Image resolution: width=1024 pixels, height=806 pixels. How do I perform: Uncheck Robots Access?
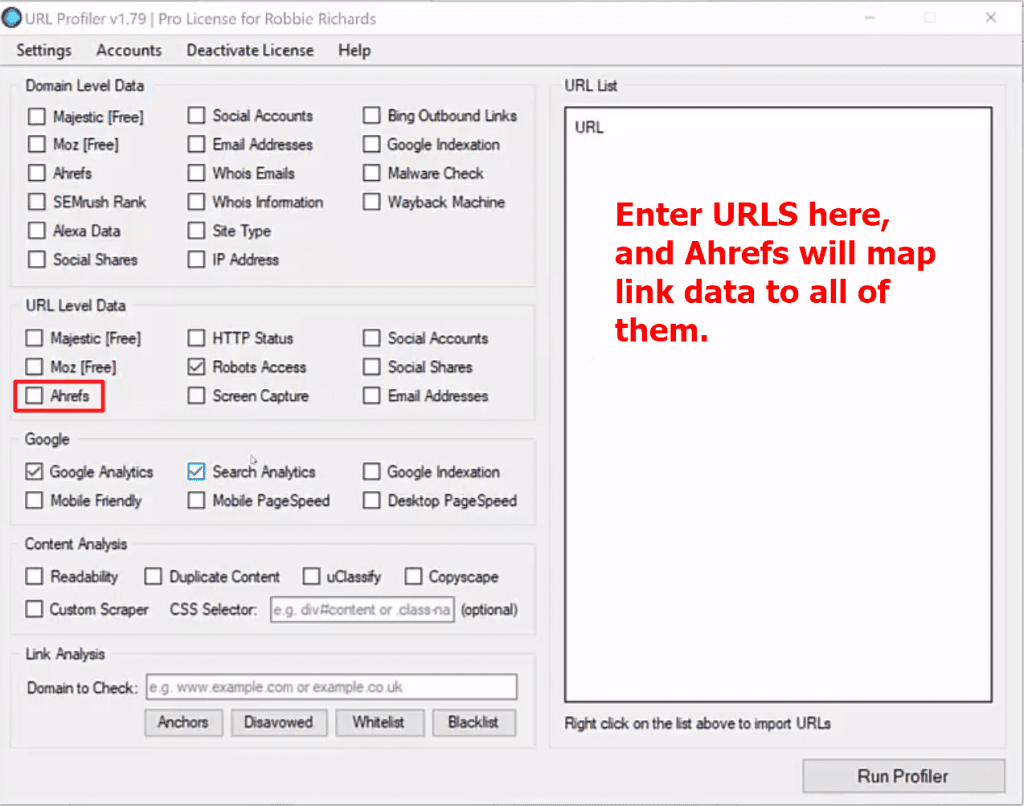[x=196, y=367]
